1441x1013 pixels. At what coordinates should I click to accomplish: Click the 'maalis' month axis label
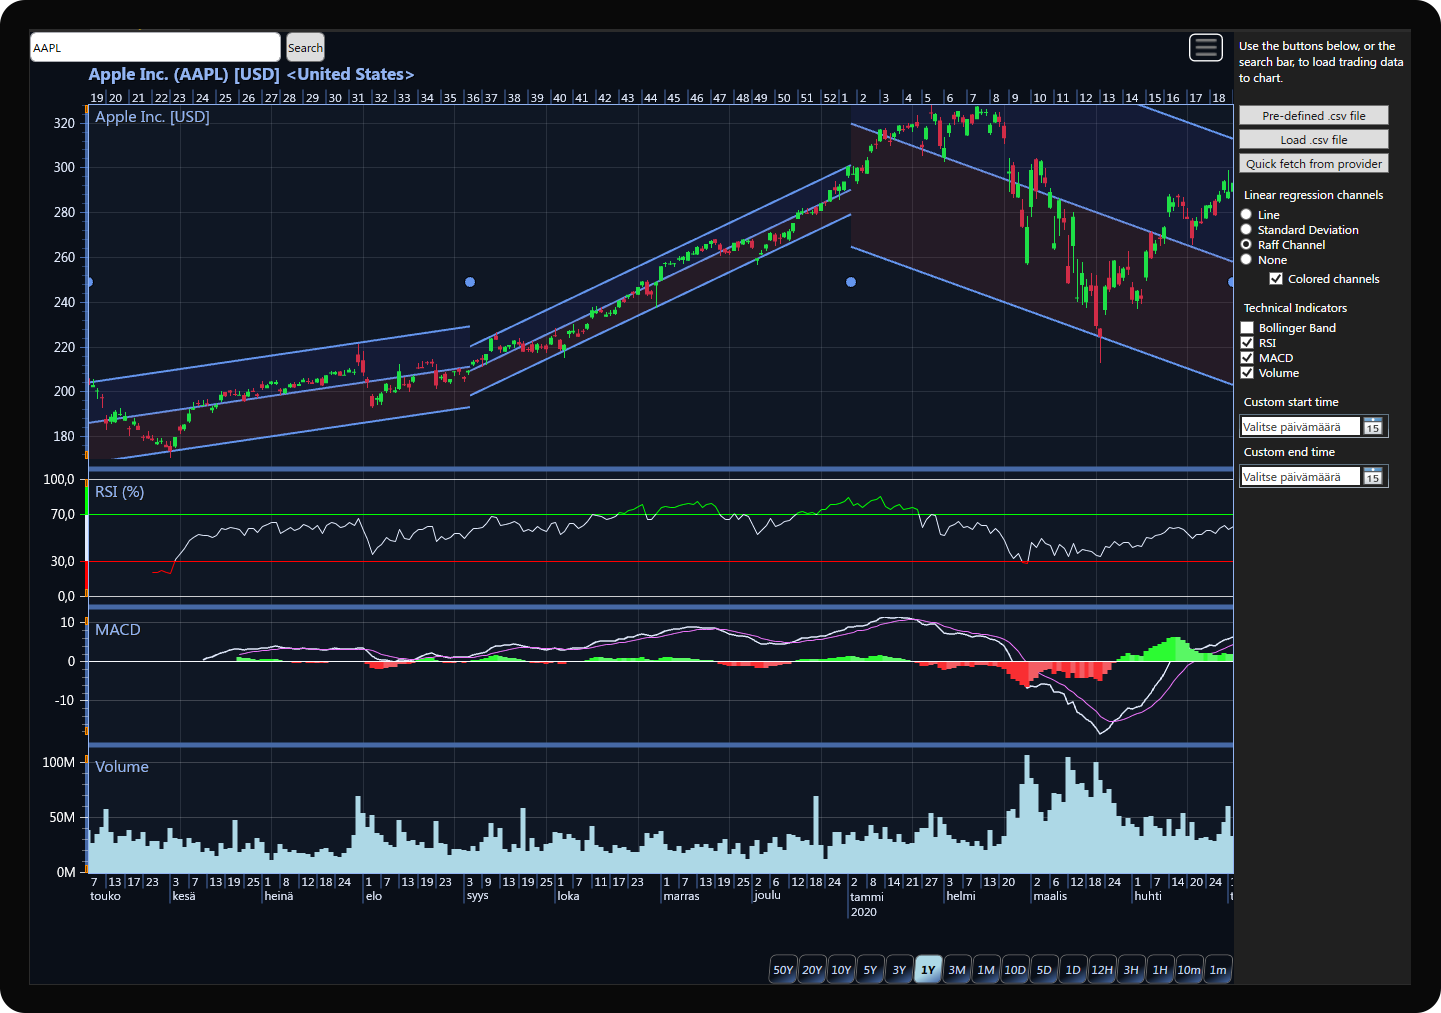click(x=1050, y=896)
